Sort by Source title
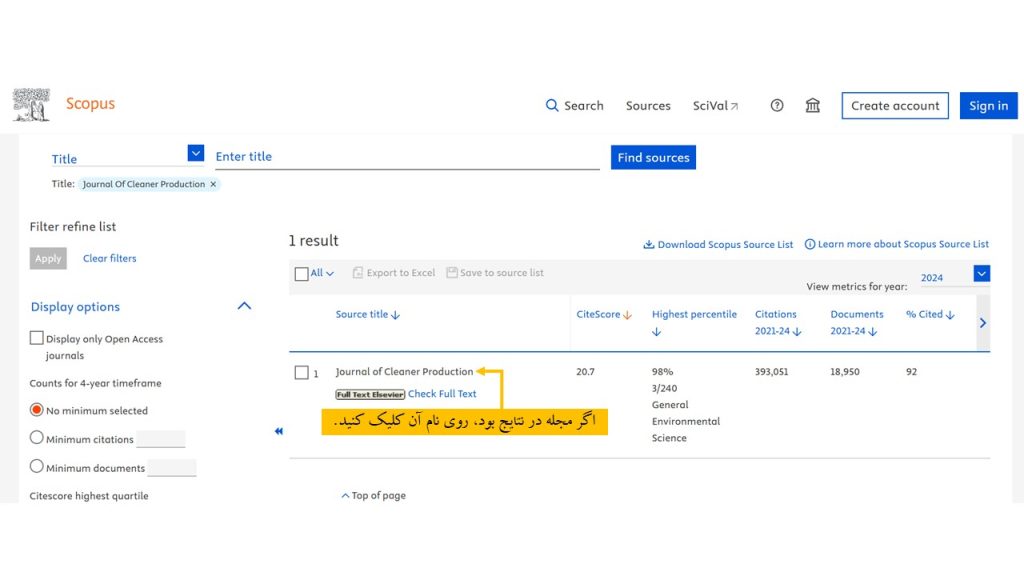1024x576 pixels. click(x=368, y=314)
